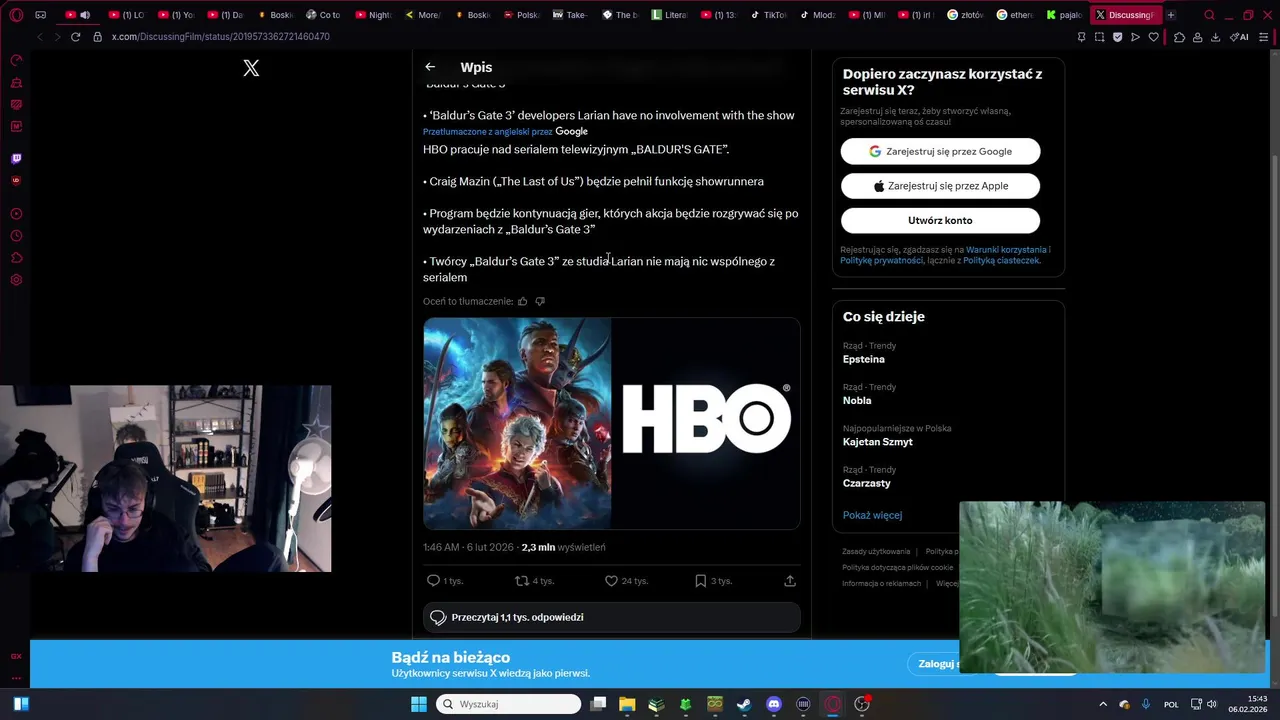Click the webcam overlay video
Image resolution: width=1280 pixels, height=720 pixels.
tap(165, 479)
